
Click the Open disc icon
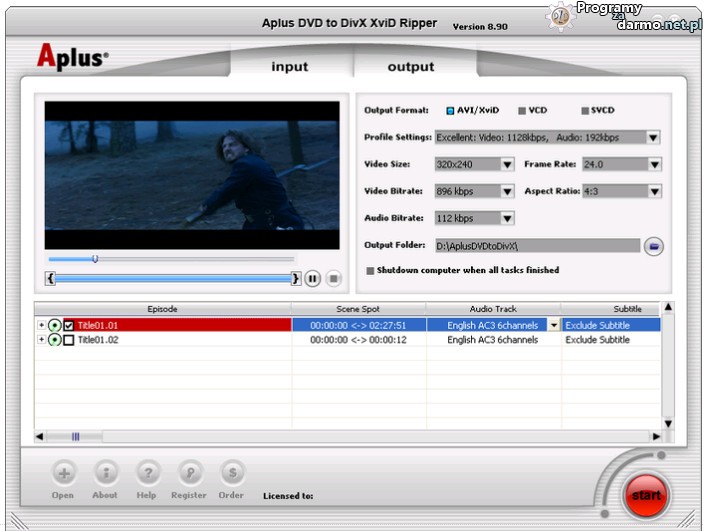tap(63, 472)
